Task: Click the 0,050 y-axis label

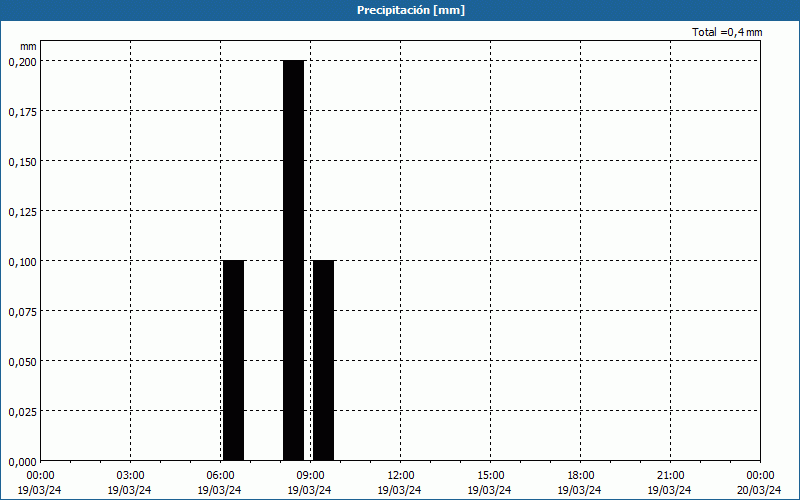Action: tap(22, 362)
